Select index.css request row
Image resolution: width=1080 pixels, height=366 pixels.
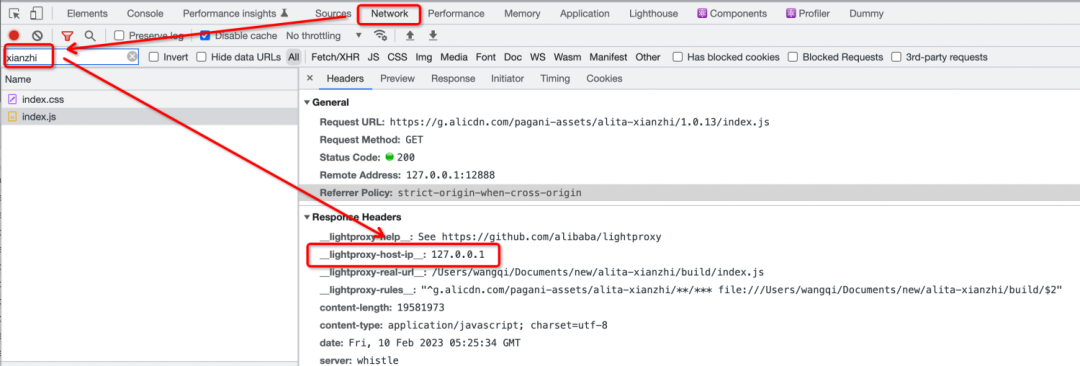[149, 100]
